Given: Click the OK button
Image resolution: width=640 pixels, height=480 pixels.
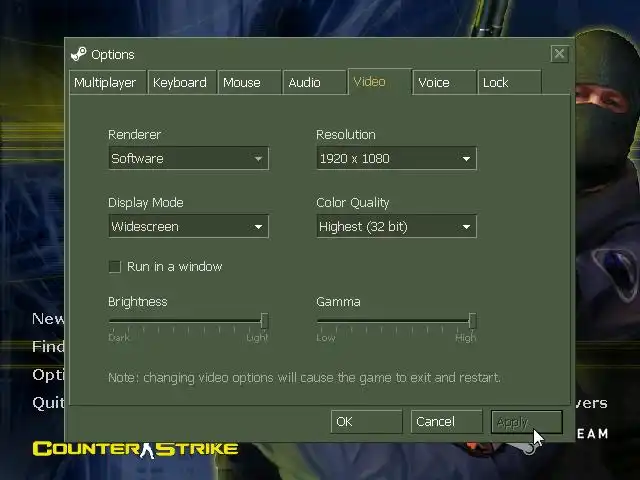Looking at the screenshot, I should click(367, 422).
